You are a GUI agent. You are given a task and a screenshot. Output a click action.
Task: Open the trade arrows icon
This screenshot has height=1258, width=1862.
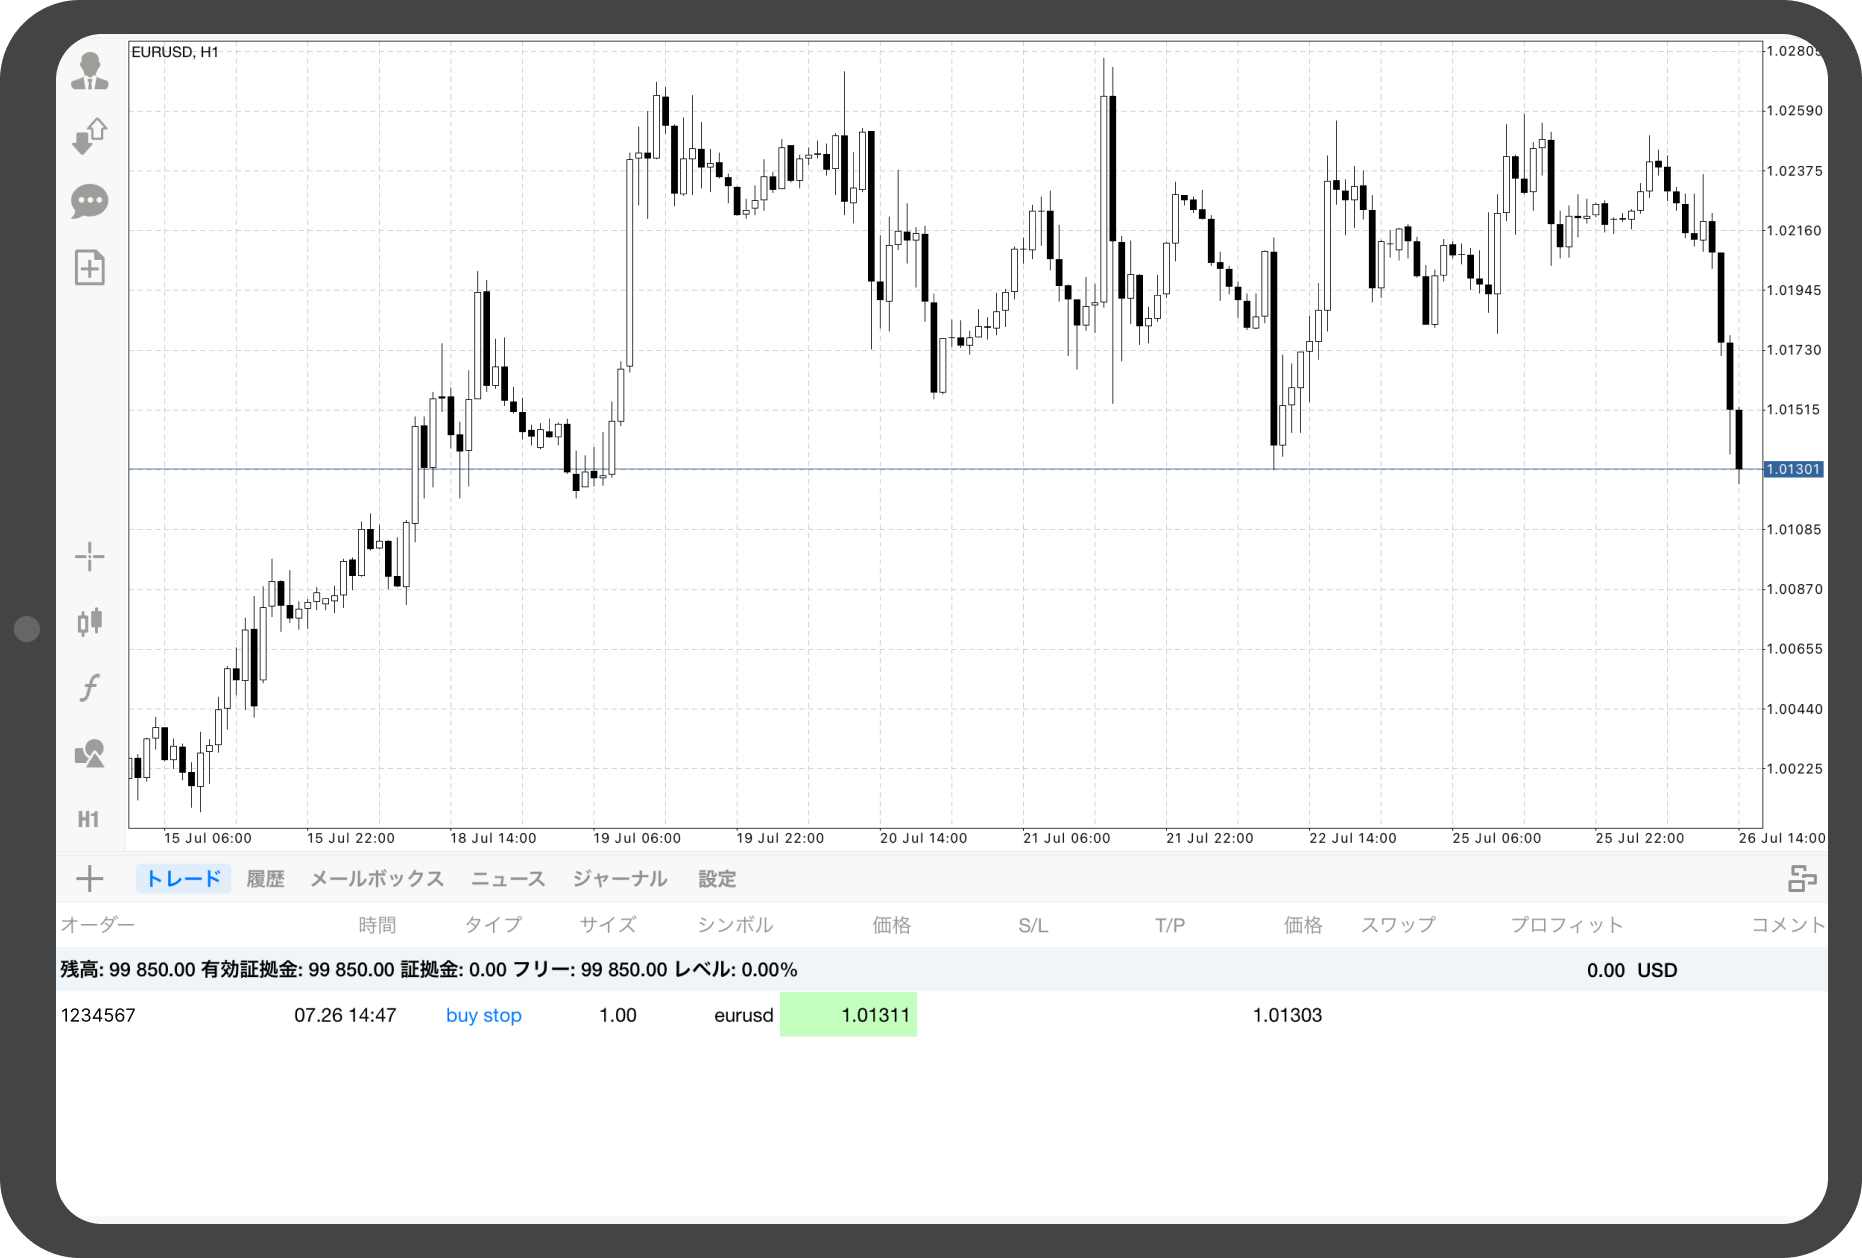coord(90,136)
